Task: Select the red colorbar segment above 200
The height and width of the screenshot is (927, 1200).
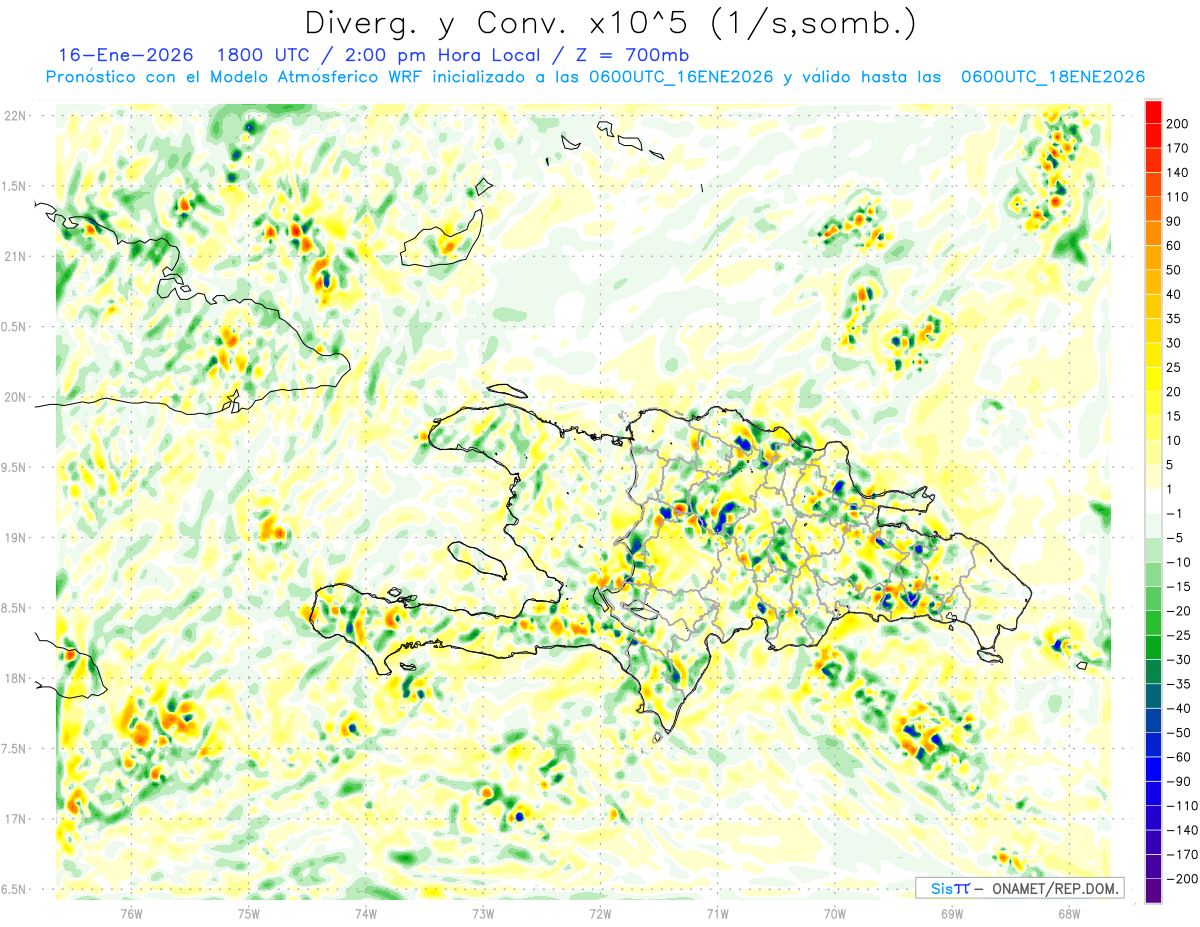Action: point(1153,111)
